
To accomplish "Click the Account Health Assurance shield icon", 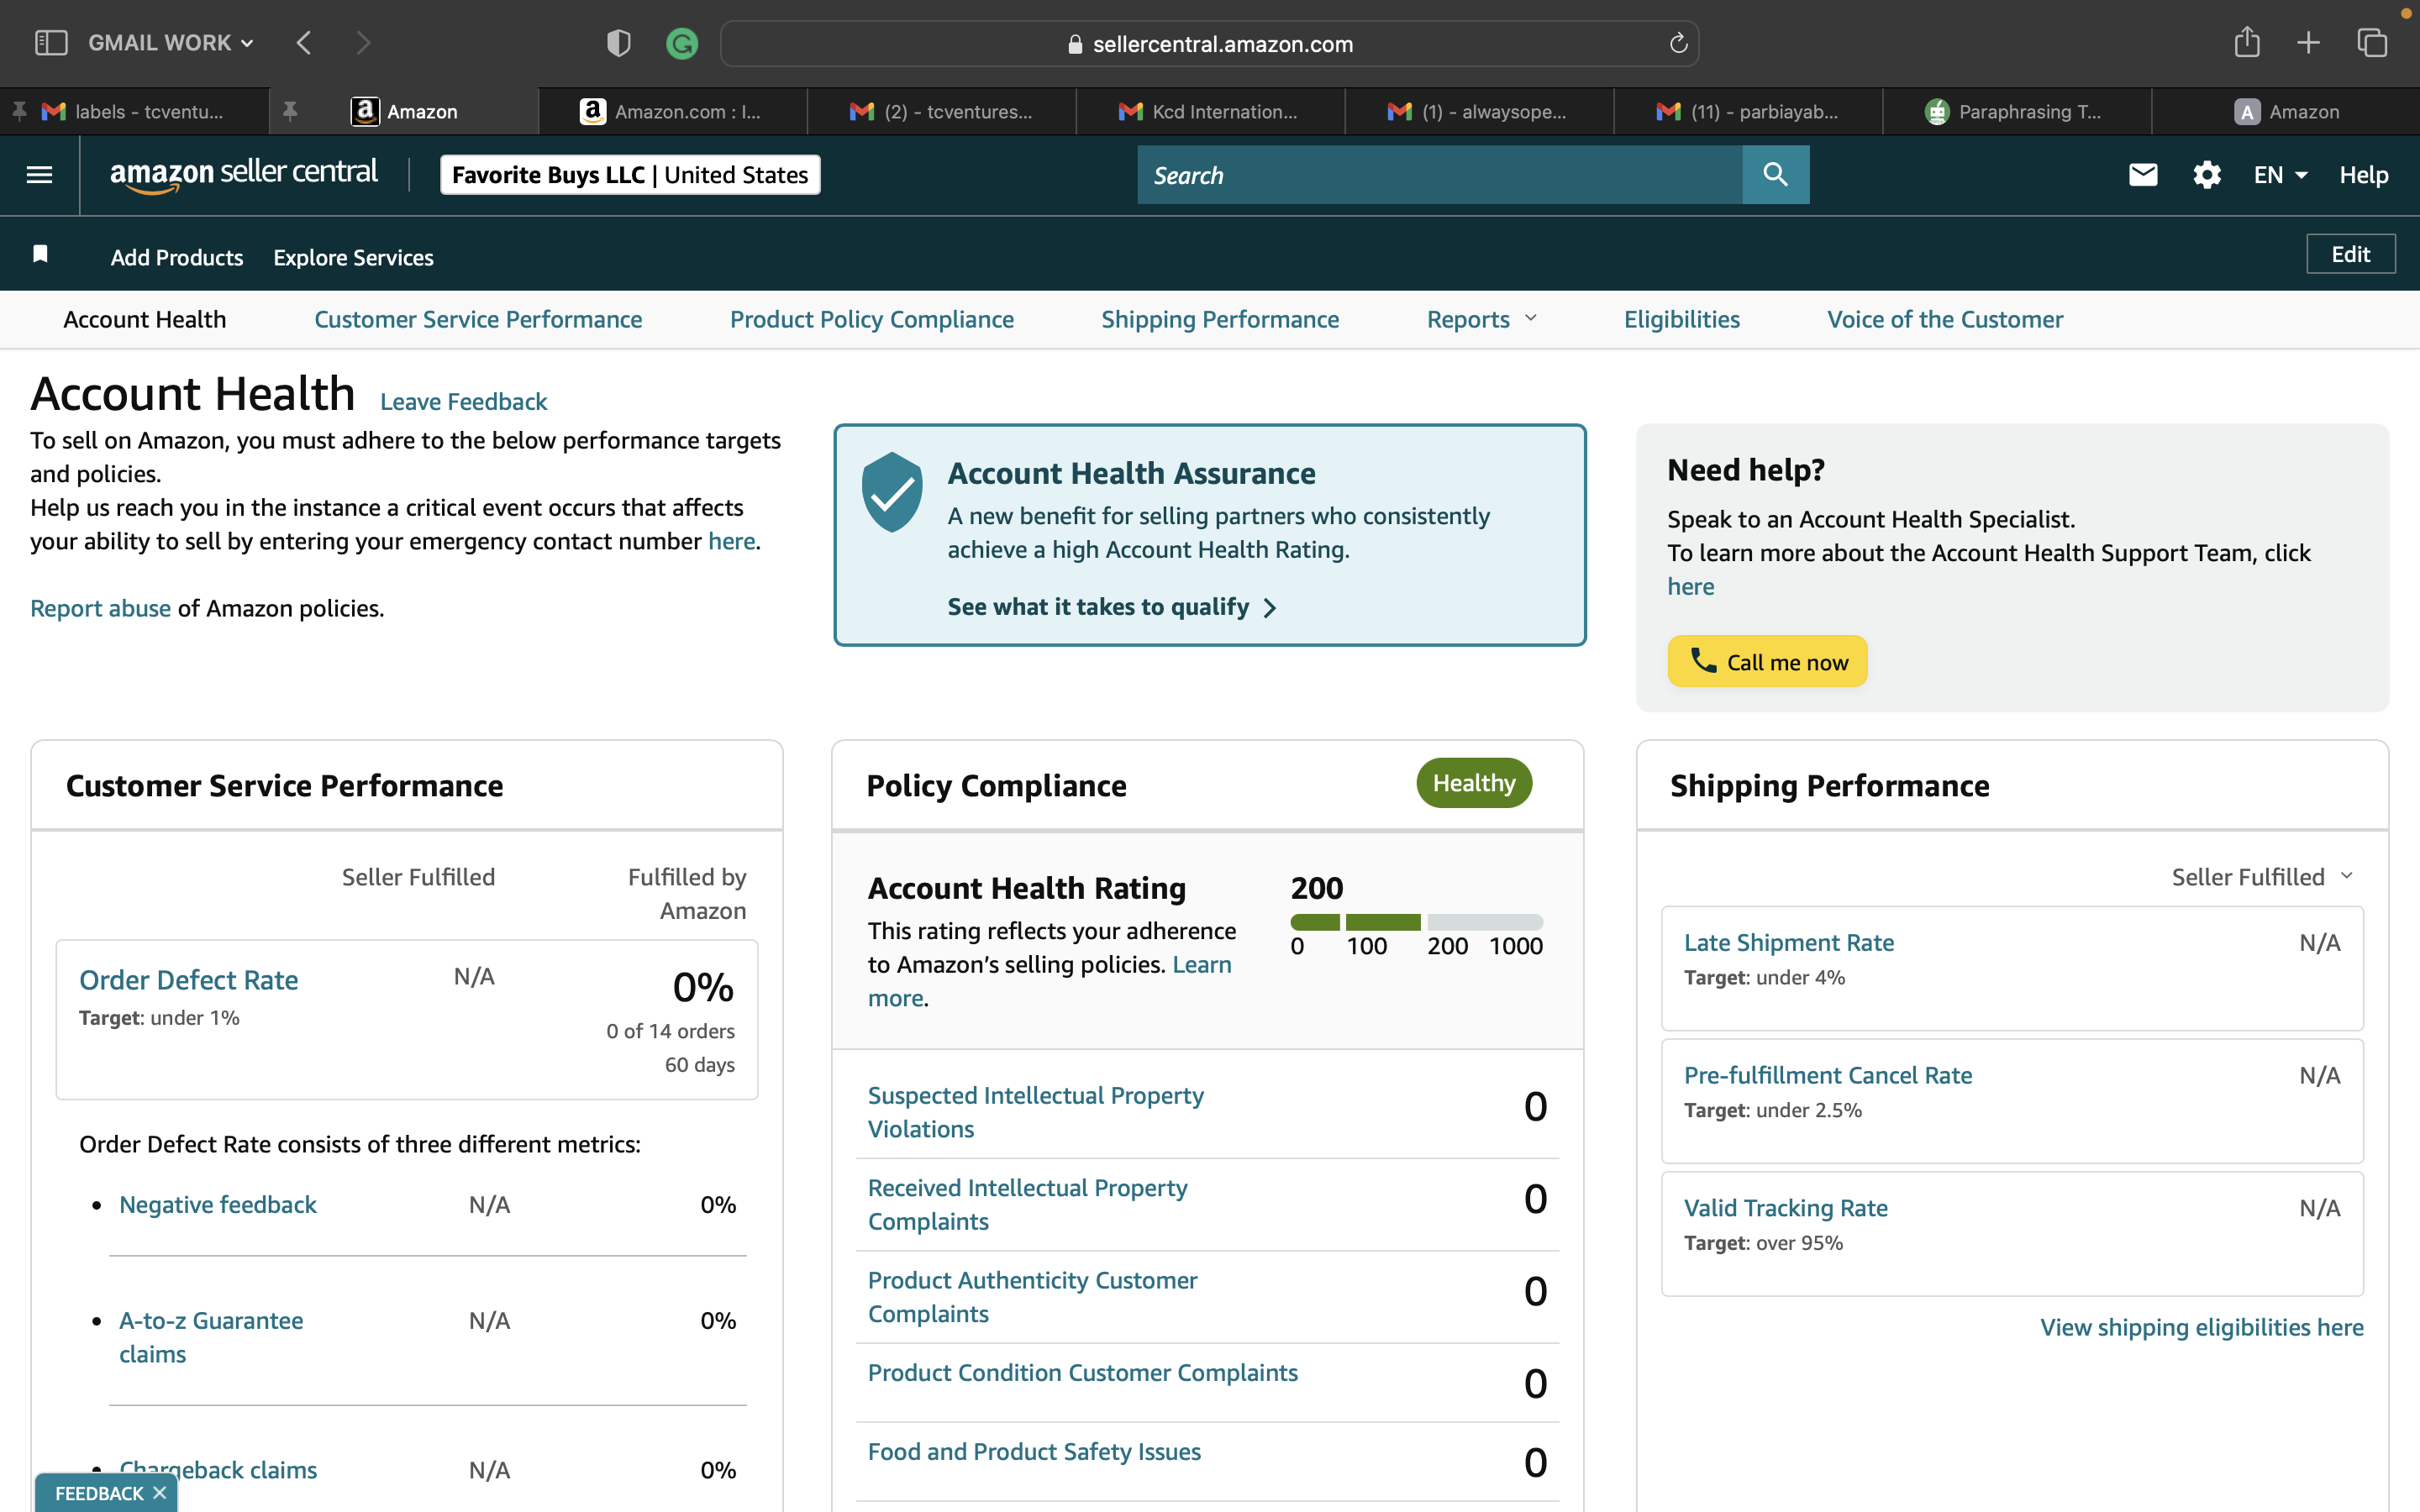I will 892,491.
